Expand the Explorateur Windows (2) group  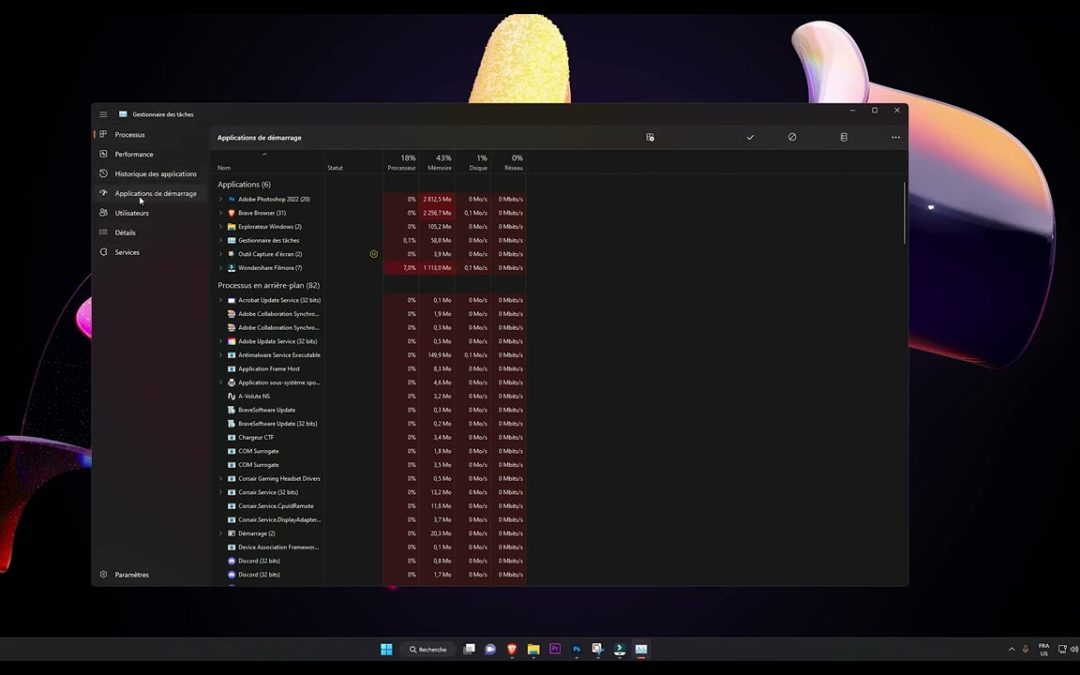220,227
